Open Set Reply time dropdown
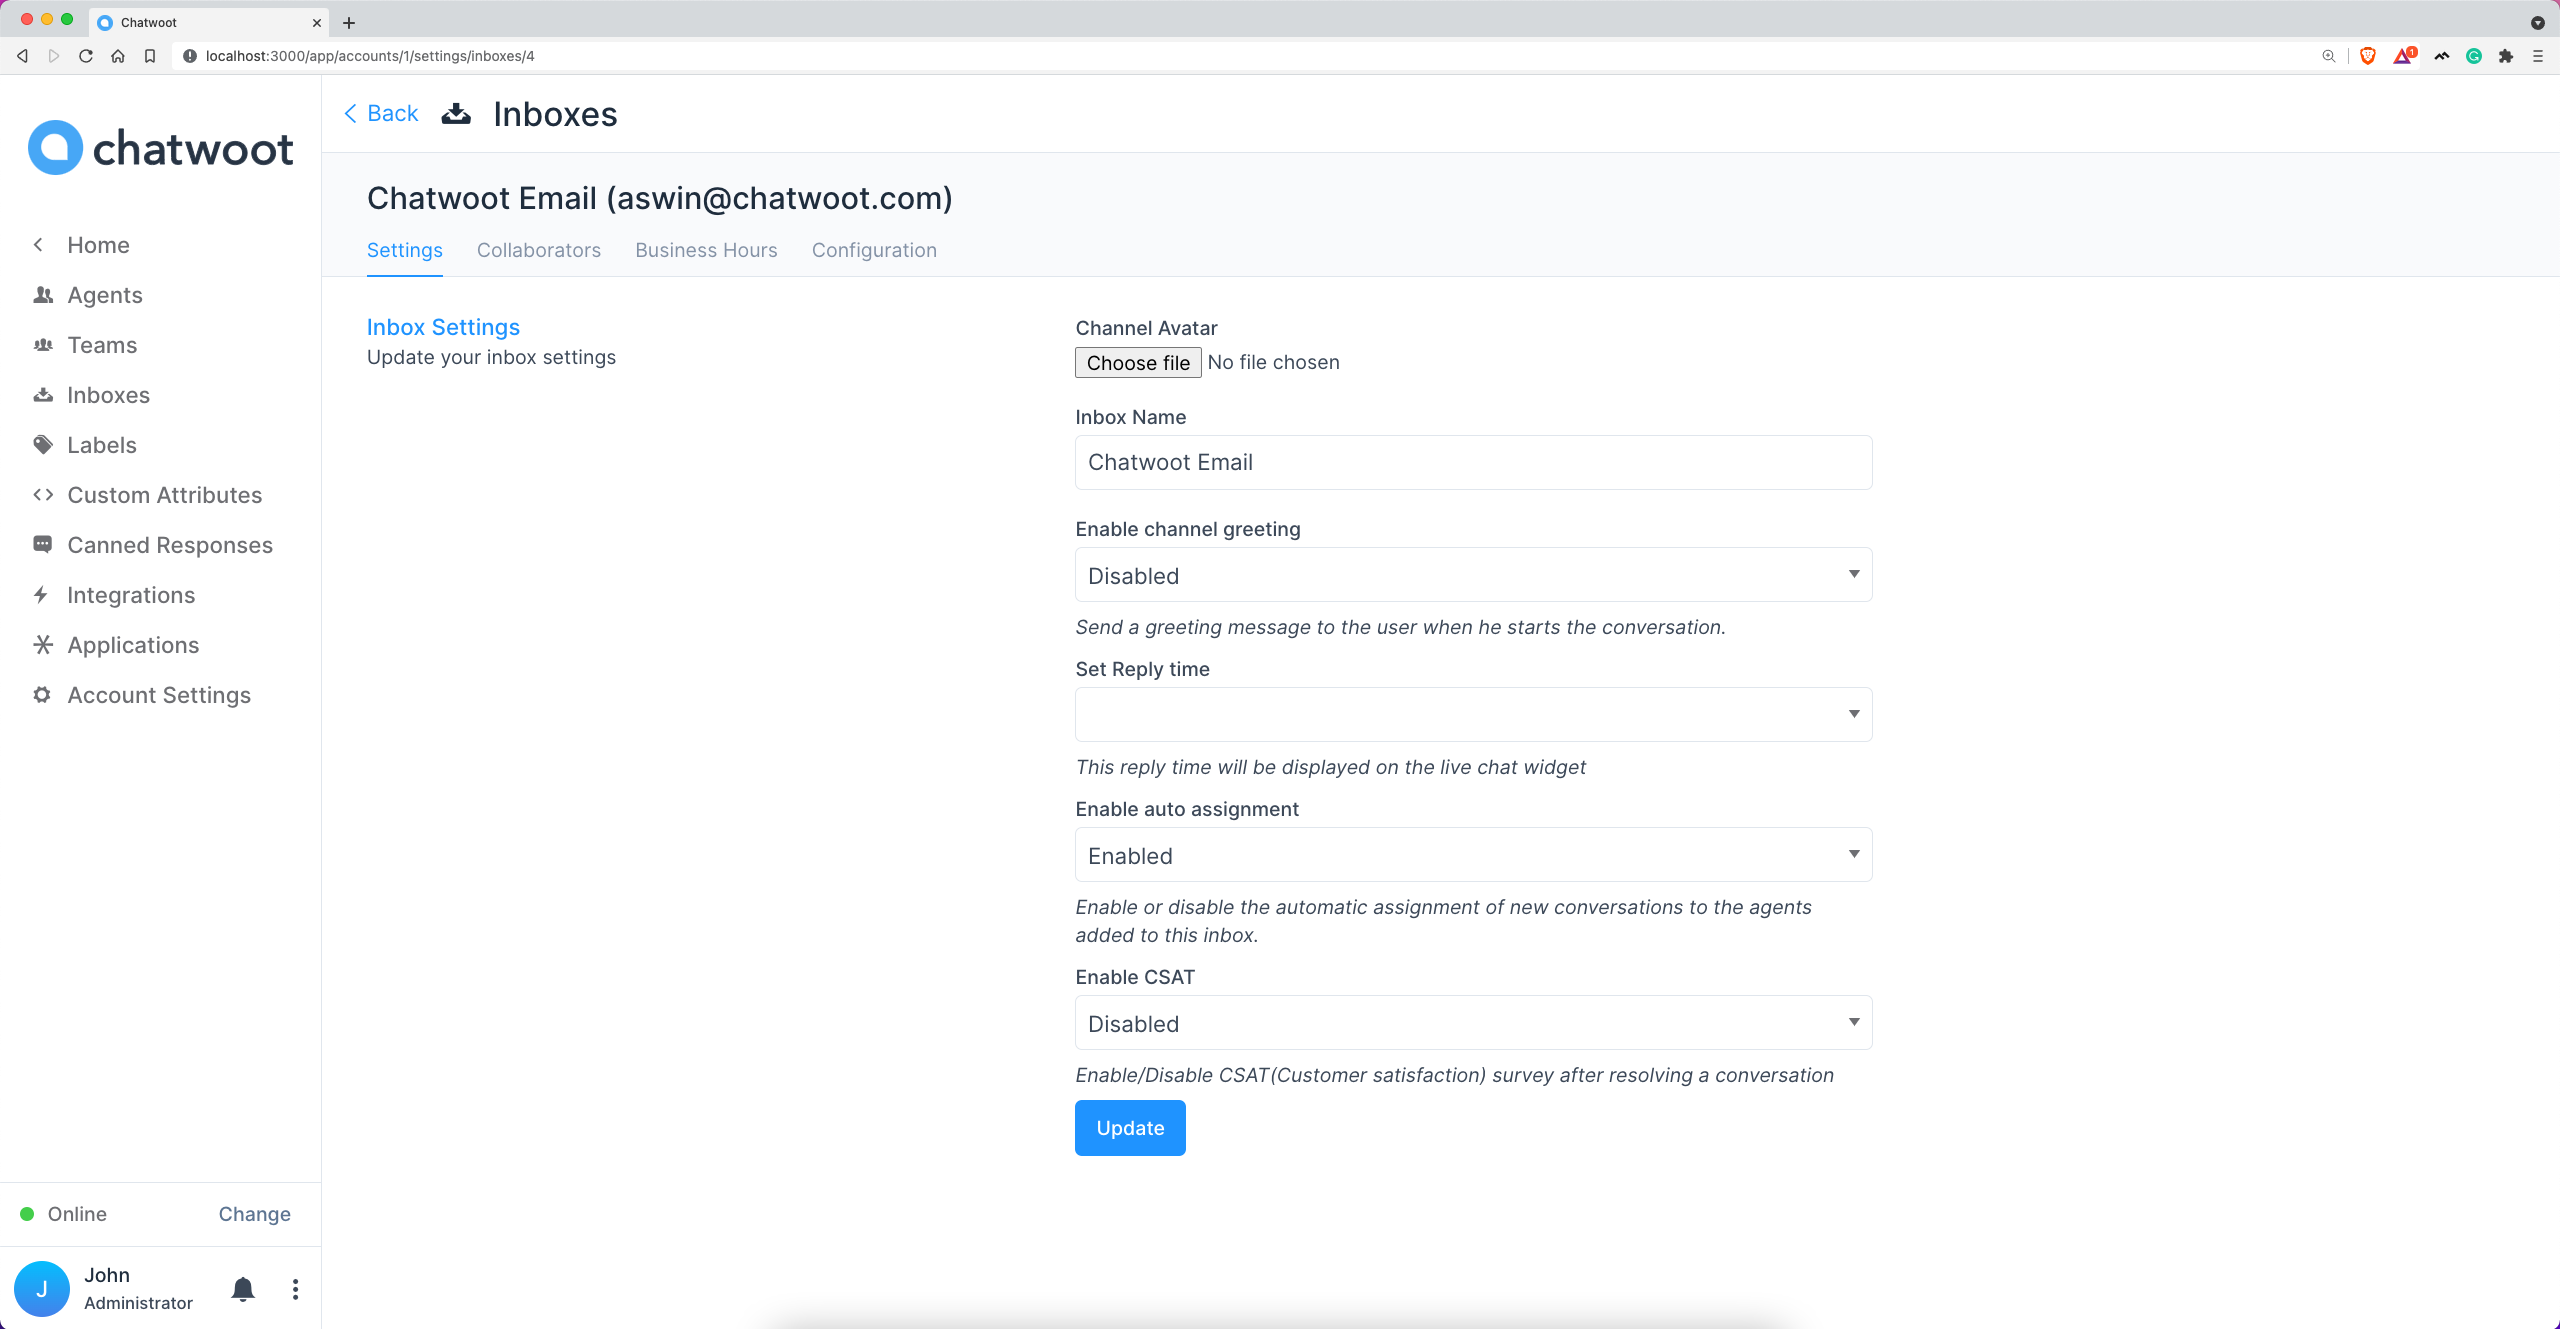 click(1473, 715)
